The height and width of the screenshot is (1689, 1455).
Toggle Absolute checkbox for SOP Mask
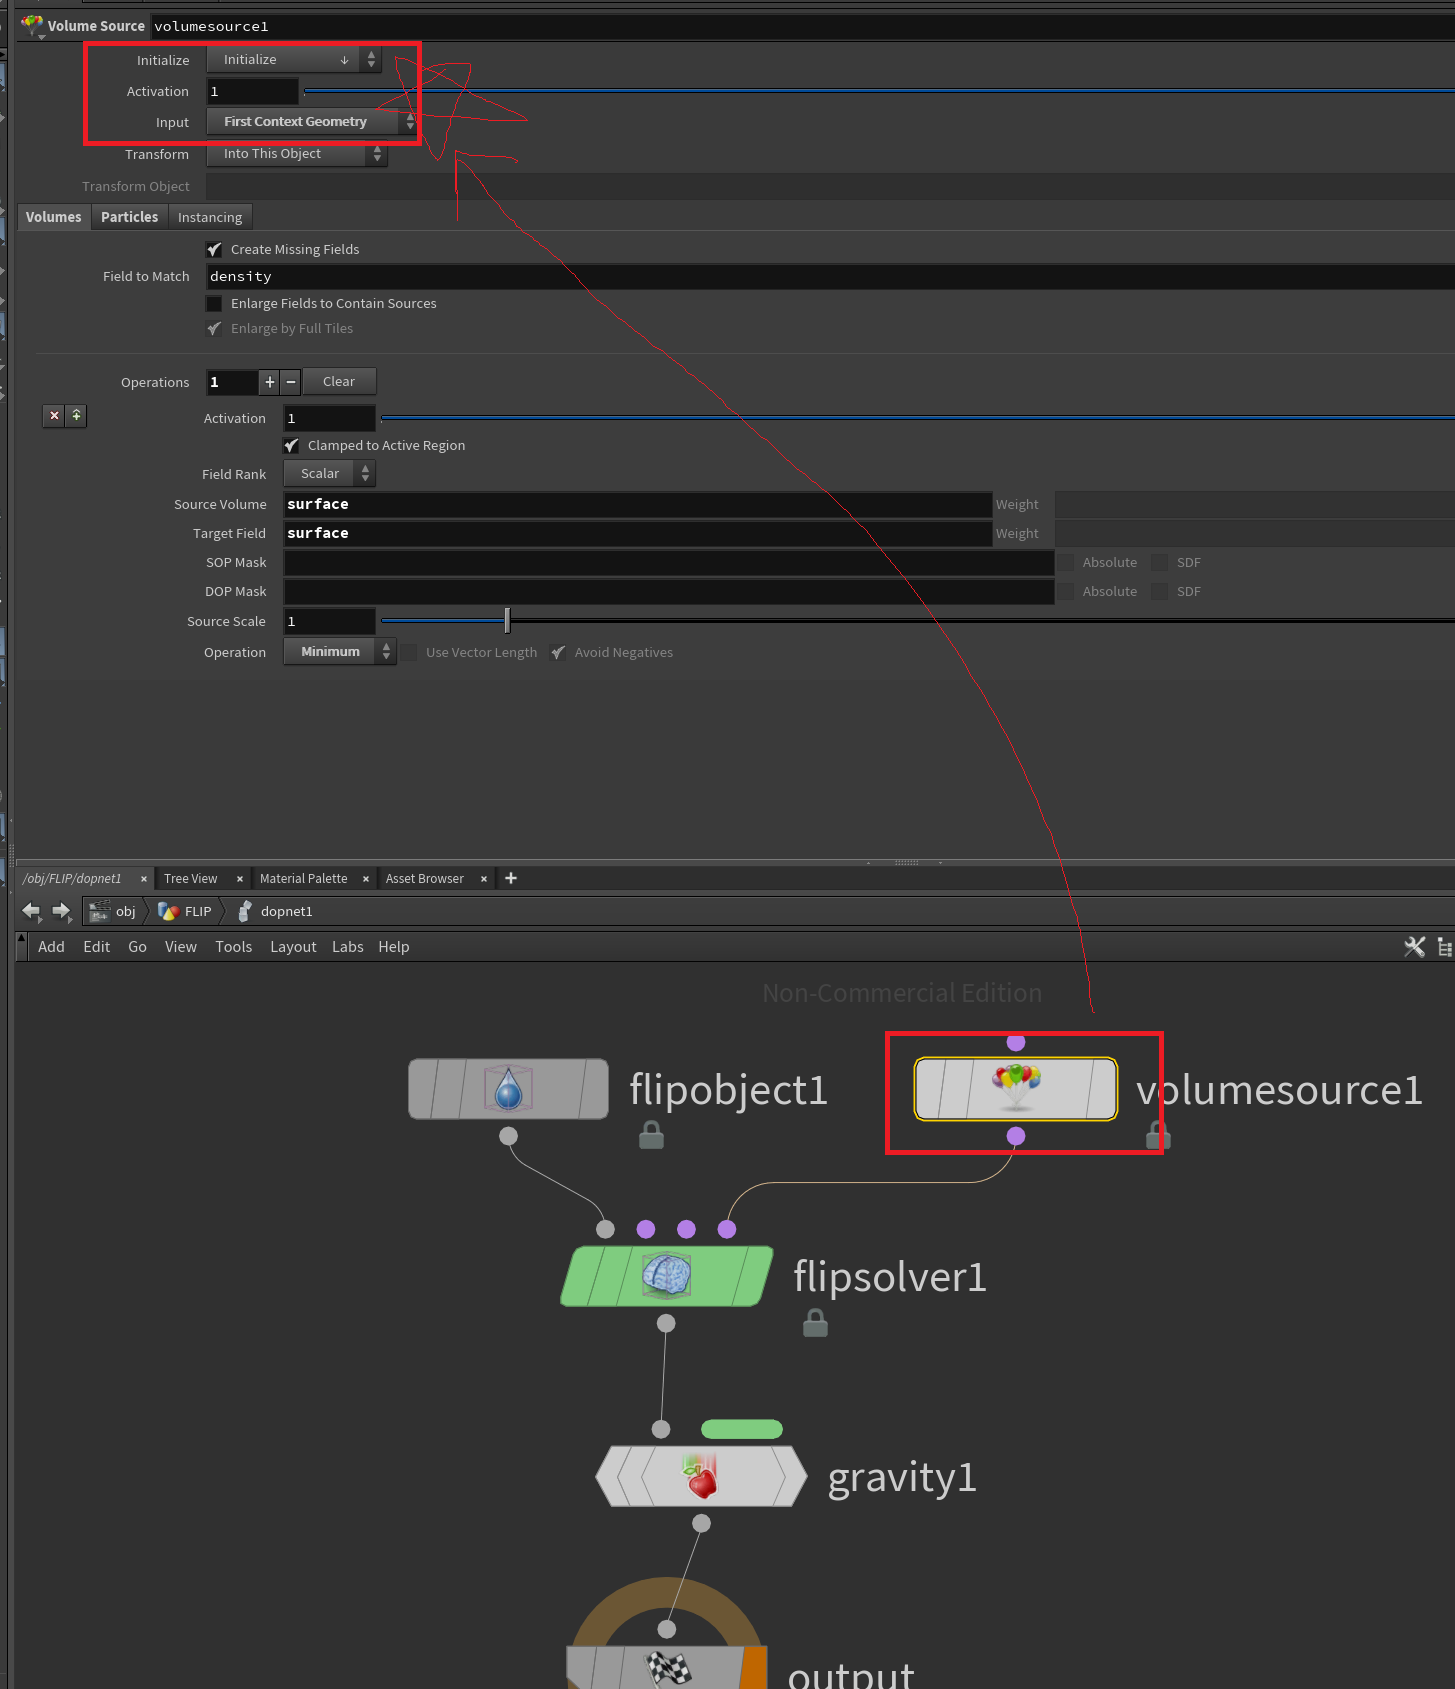click(1066, 562)
